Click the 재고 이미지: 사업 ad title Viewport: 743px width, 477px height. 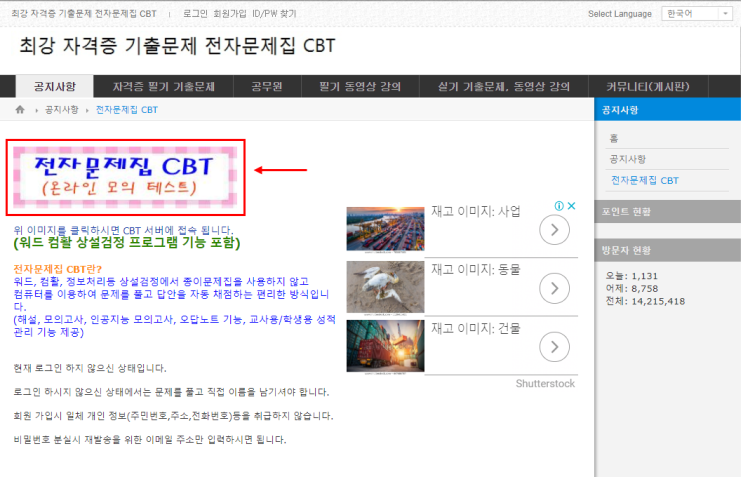476,211
